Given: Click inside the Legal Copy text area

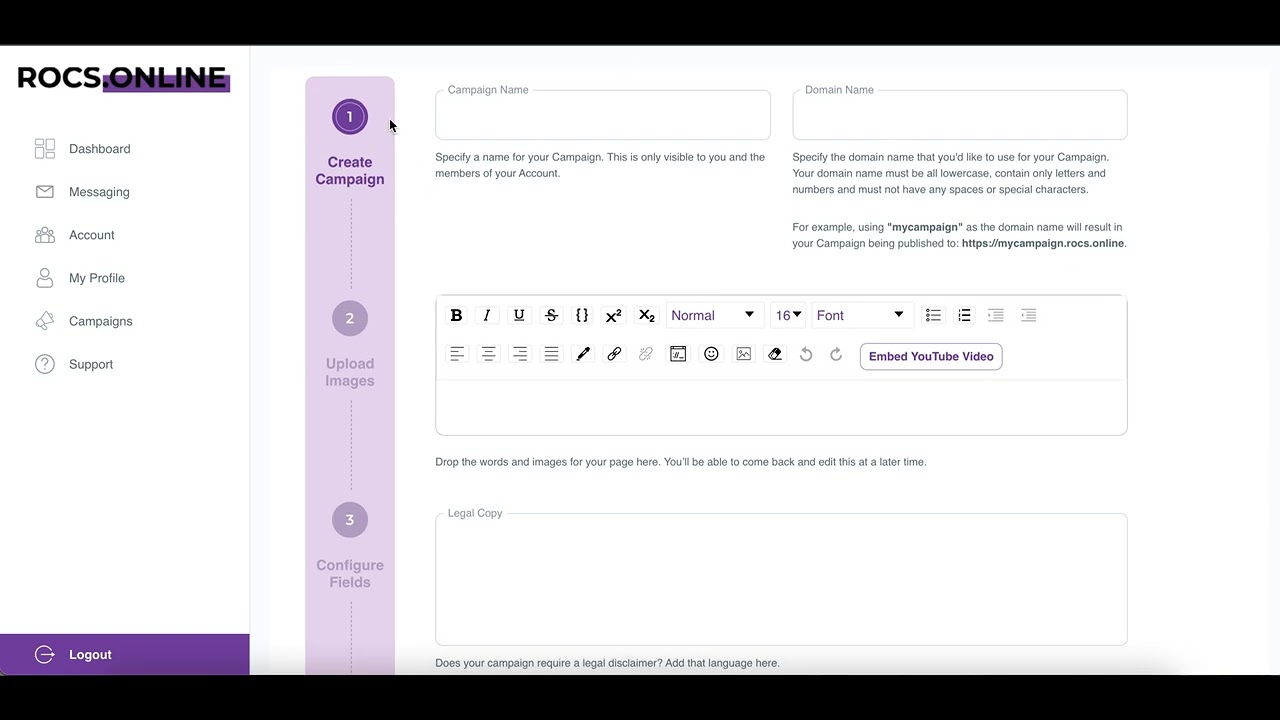Looking at the screenshot, I should 781,579.
